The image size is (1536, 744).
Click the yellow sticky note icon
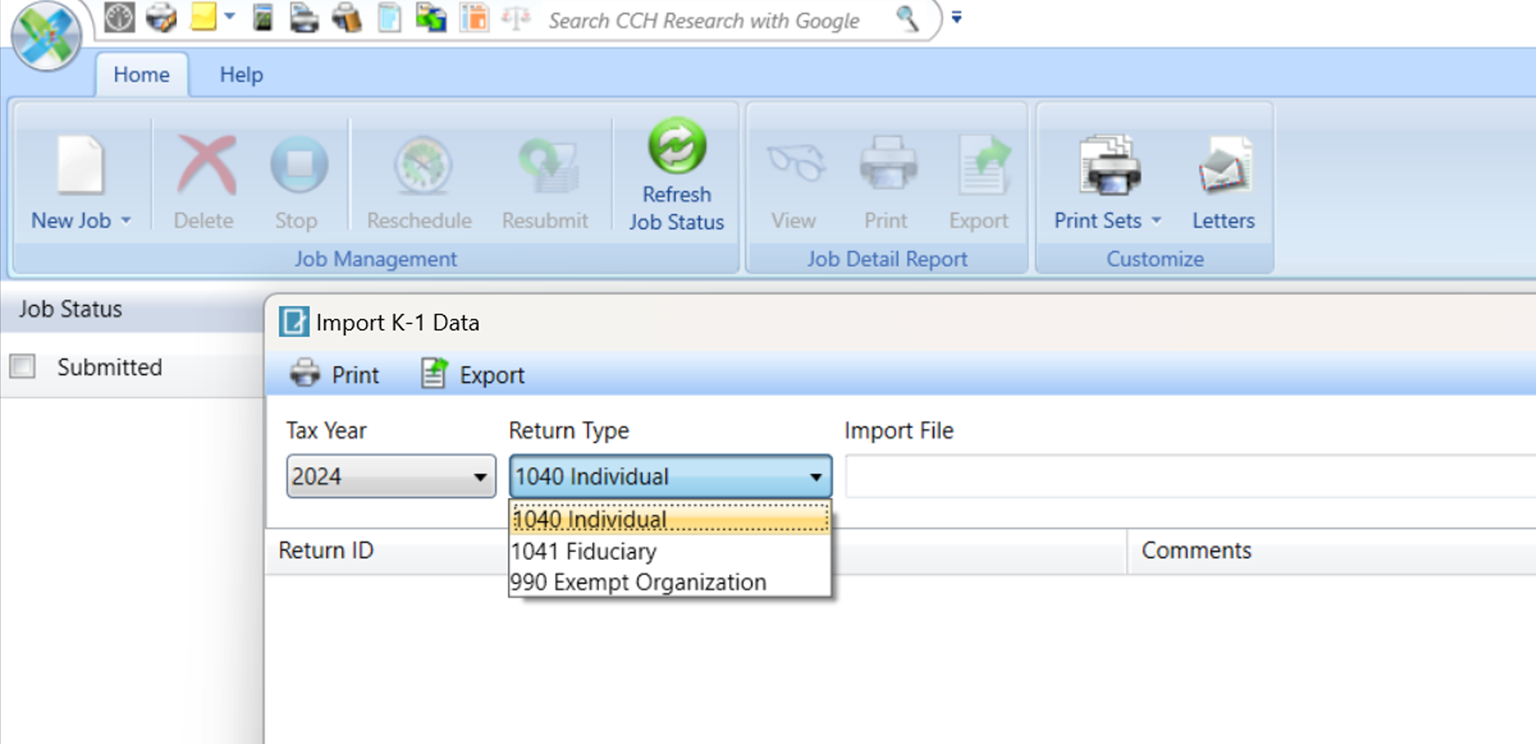(203, 17)
